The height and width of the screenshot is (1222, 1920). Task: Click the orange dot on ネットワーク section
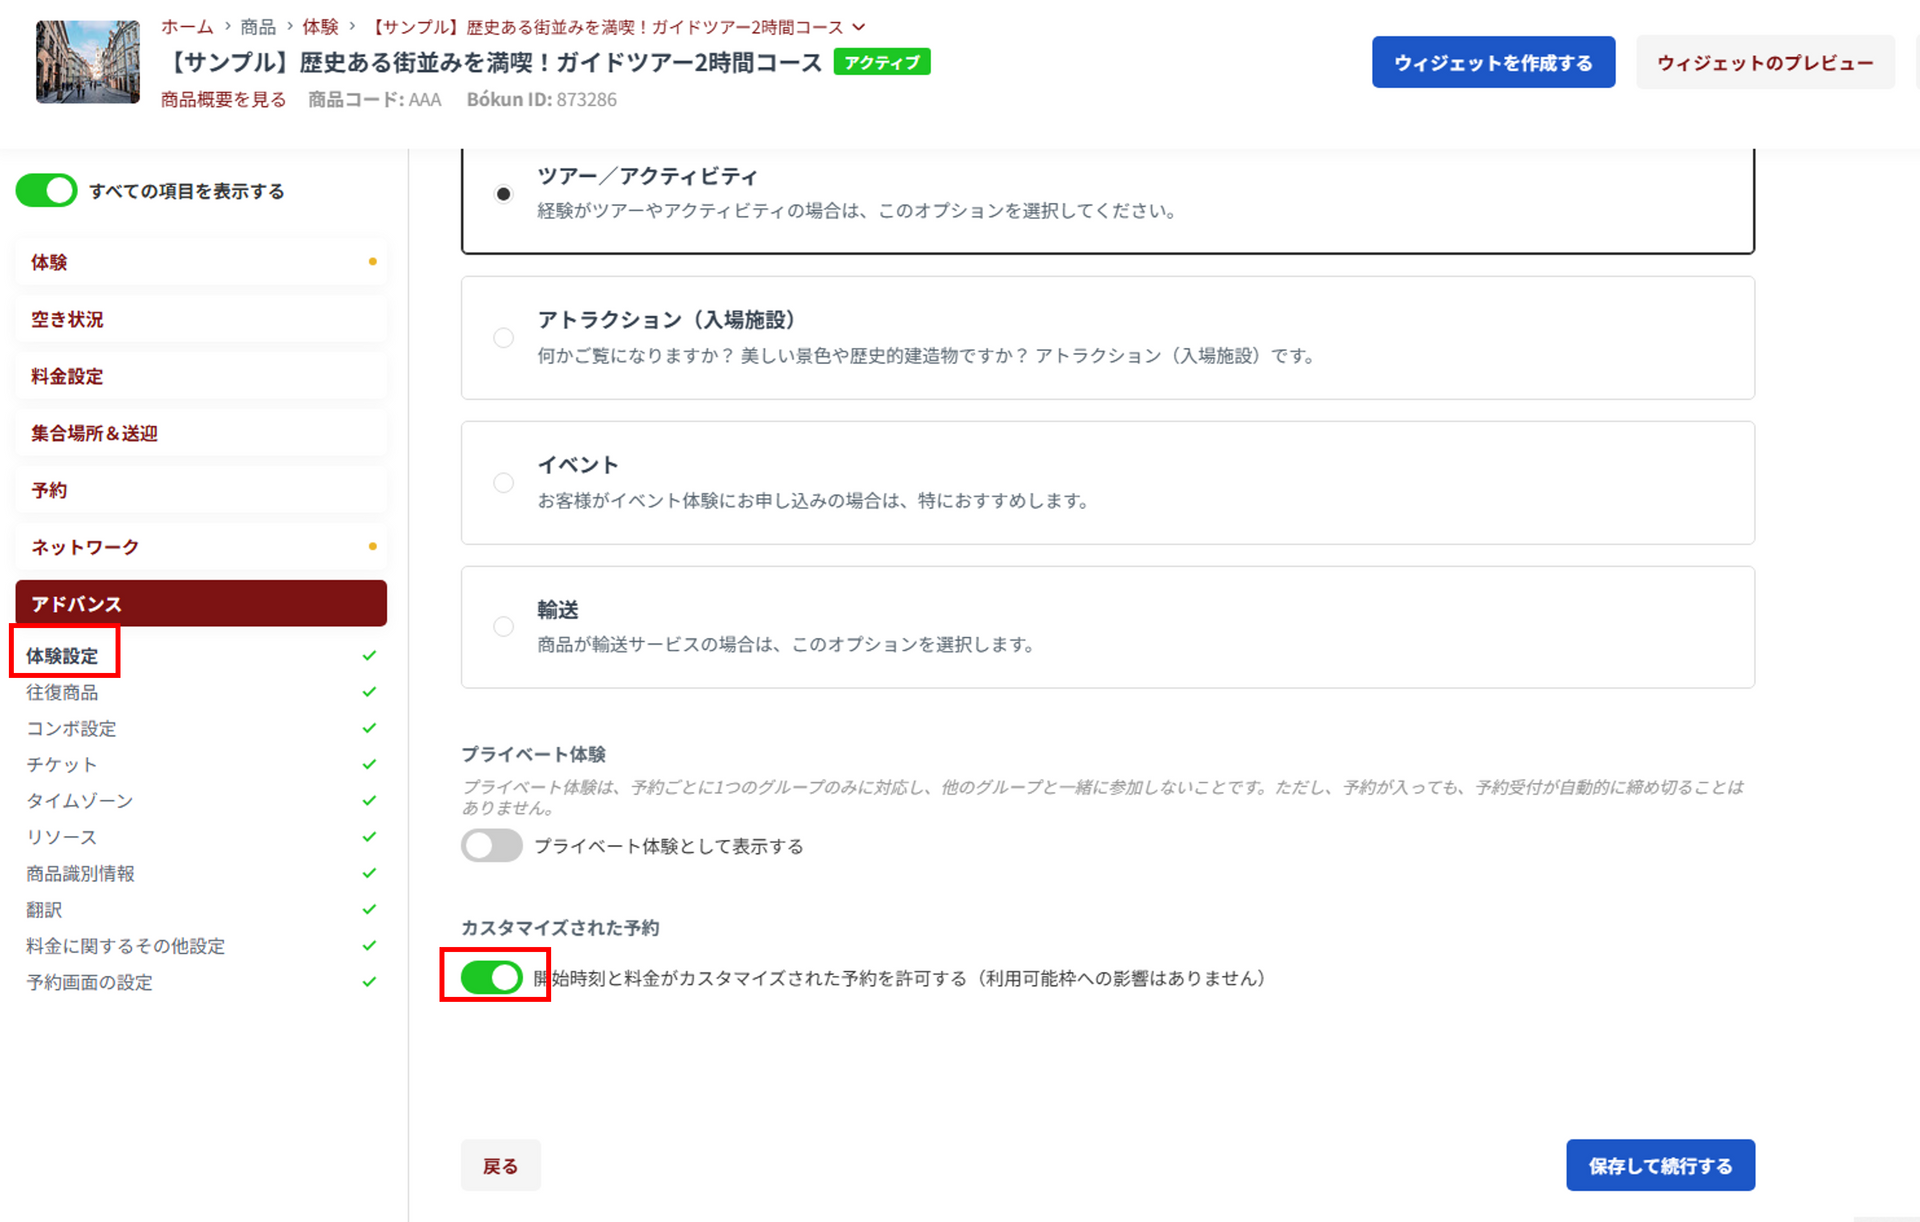coord(373,547)
